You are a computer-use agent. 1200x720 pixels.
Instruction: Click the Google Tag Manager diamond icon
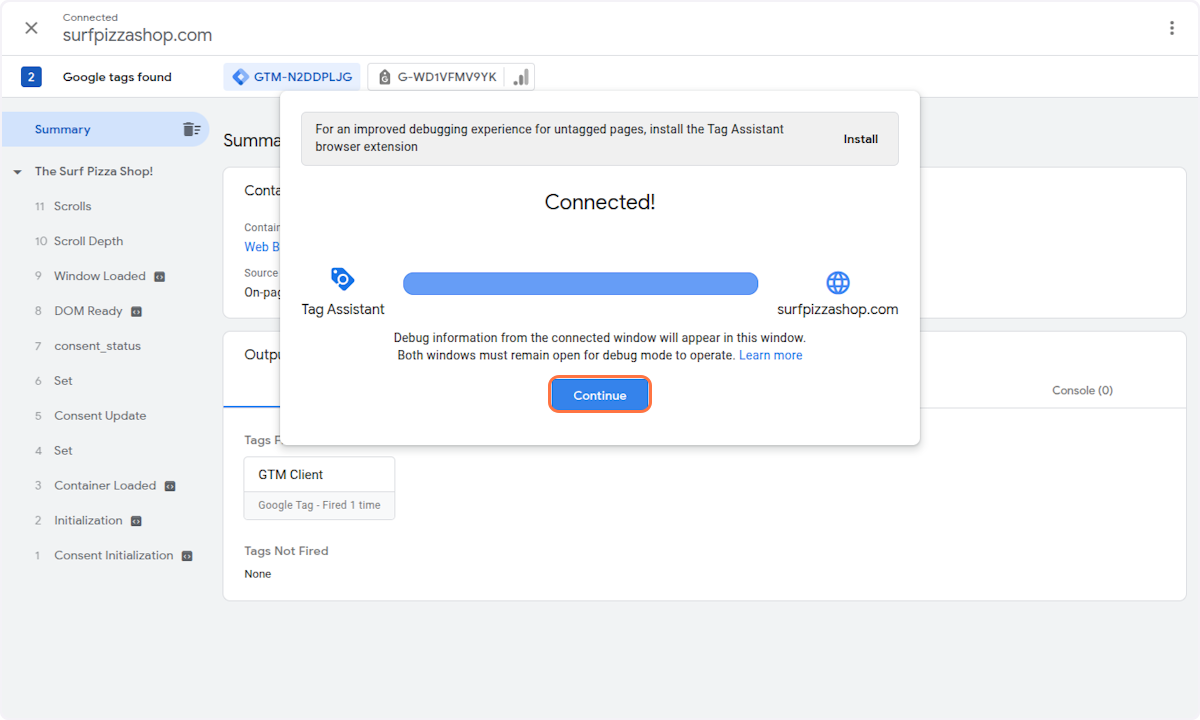pyautogui.click(x=240, y=77)
